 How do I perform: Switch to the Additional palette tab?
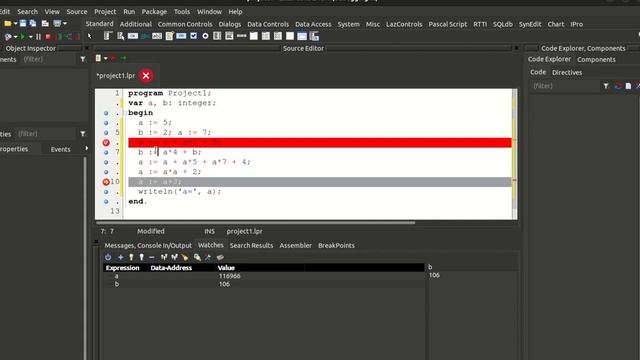tap(136, 24)
